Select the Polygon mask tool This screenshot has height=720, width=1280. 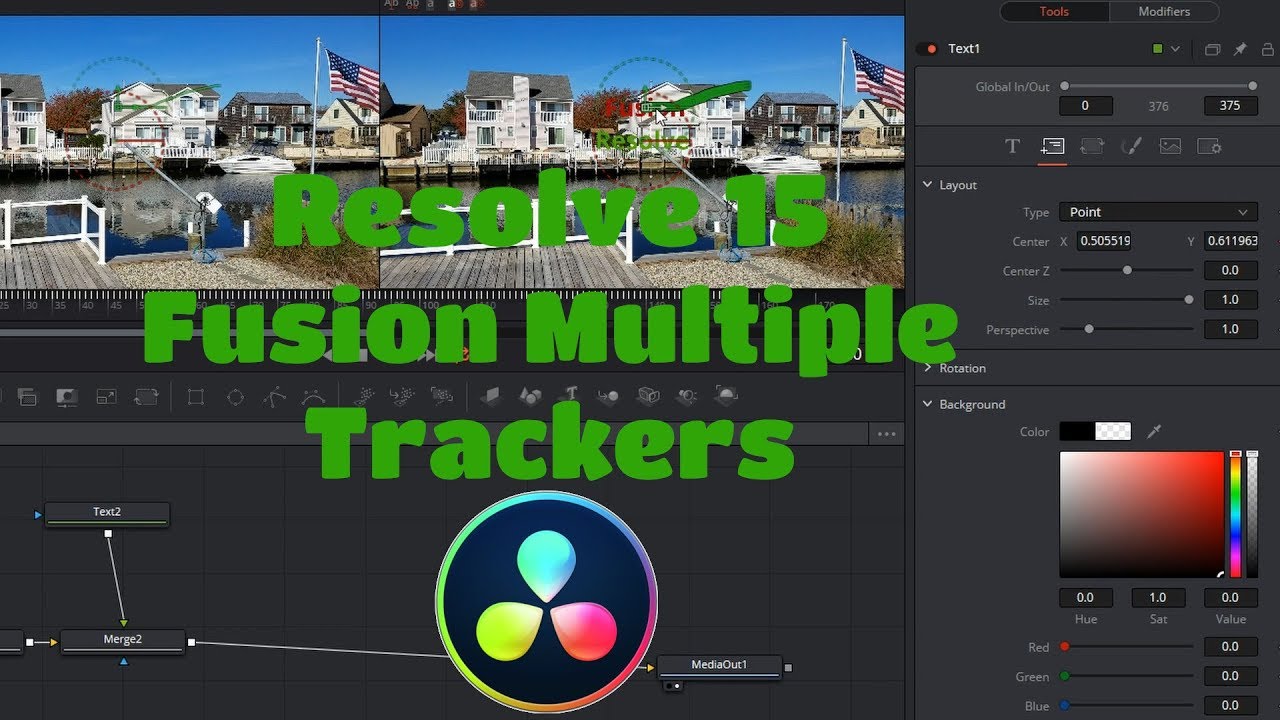point(275,397)
